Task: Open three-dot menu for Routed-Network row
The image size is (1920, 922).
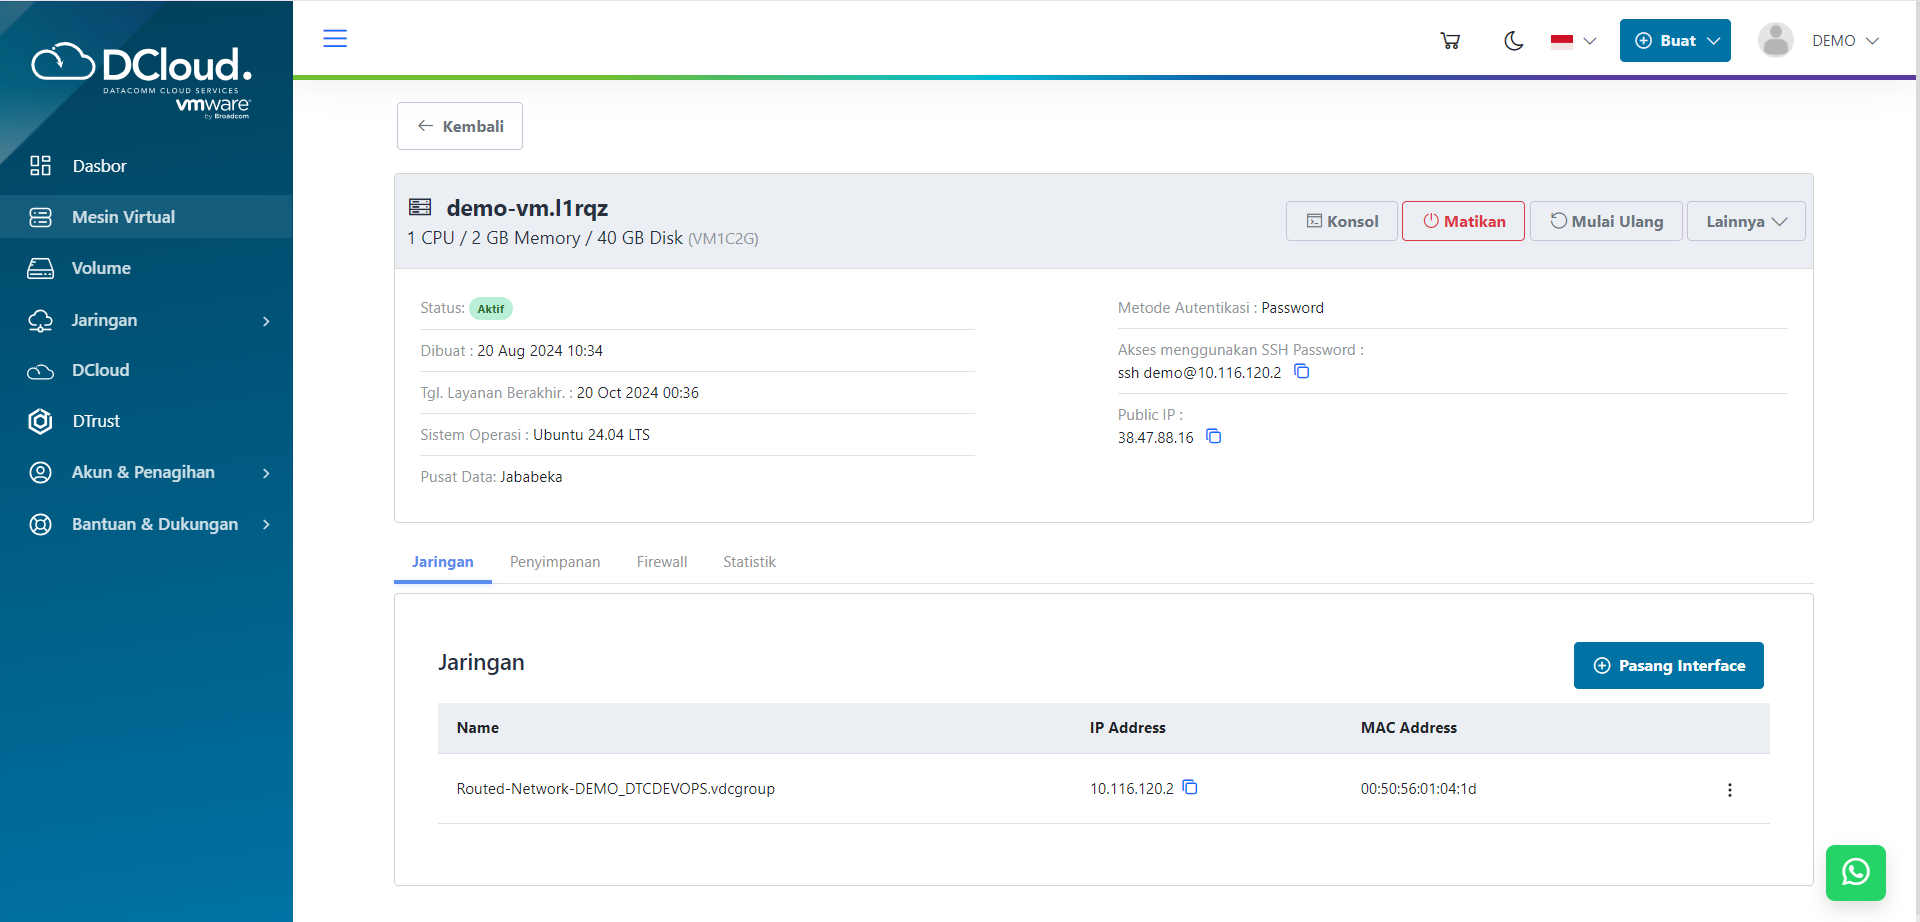Action: 1729,790
